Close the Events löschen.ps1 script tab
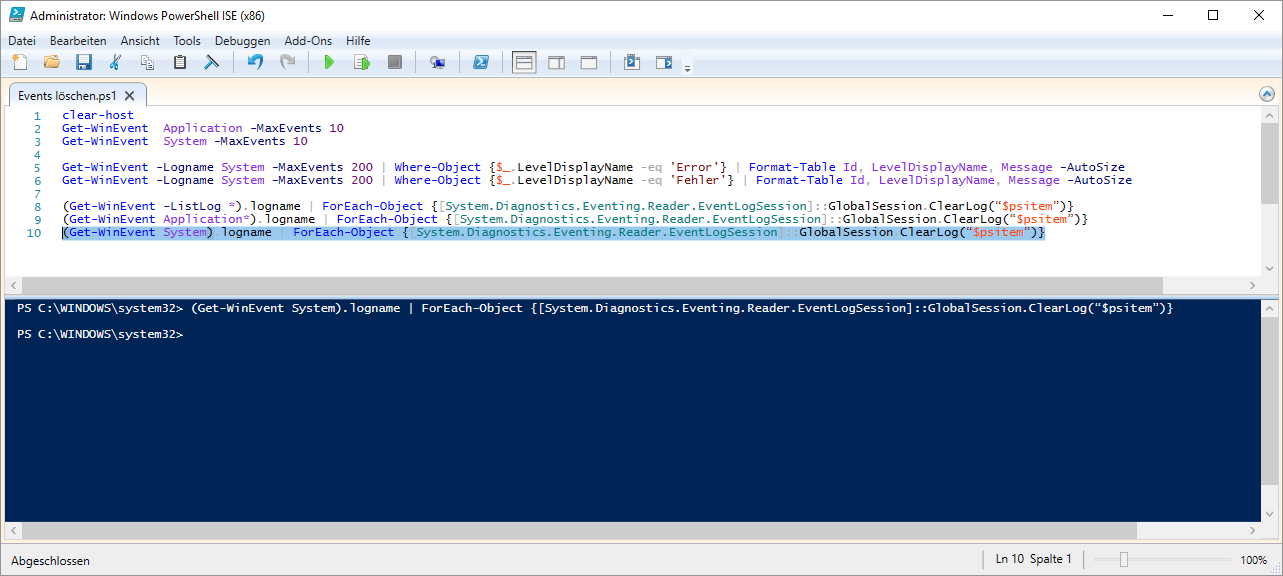The image size is (1283, 576). point(131,96)
